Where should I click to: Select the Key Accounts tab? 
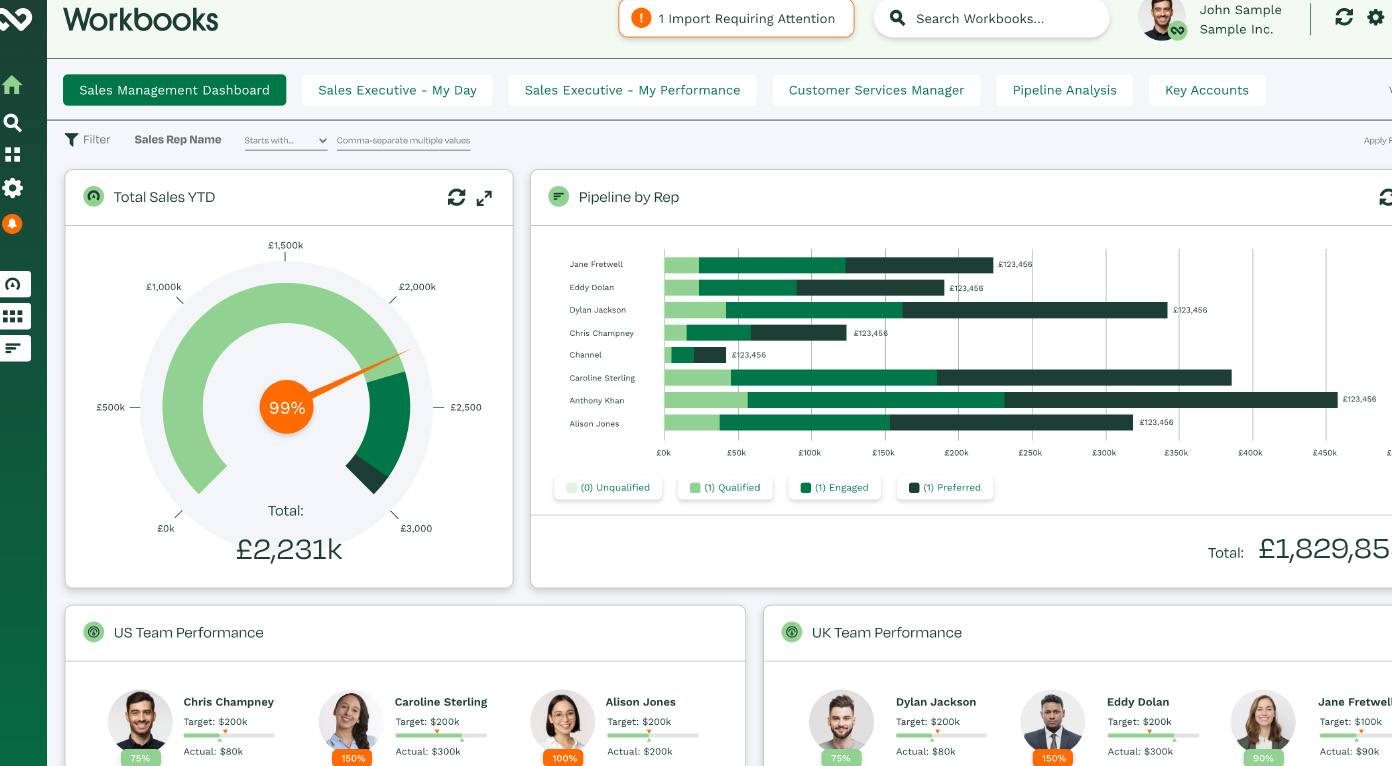click(x=1206, y=90)
